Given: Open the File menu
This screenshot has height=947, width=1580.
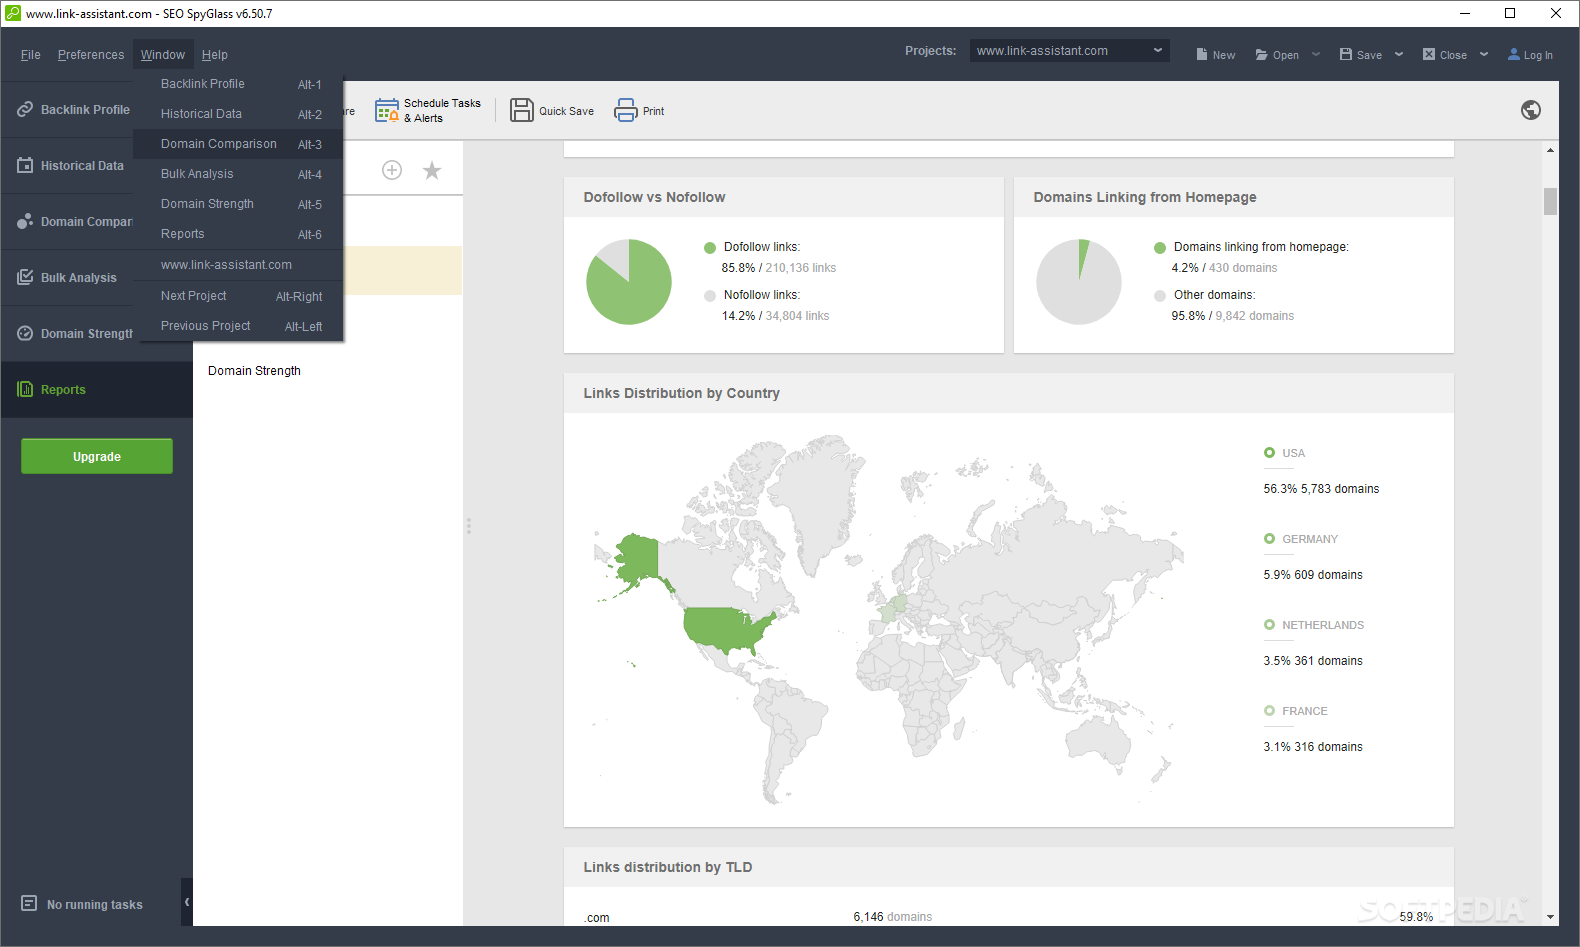Looking at the screenshot, I should coord(31,54).
